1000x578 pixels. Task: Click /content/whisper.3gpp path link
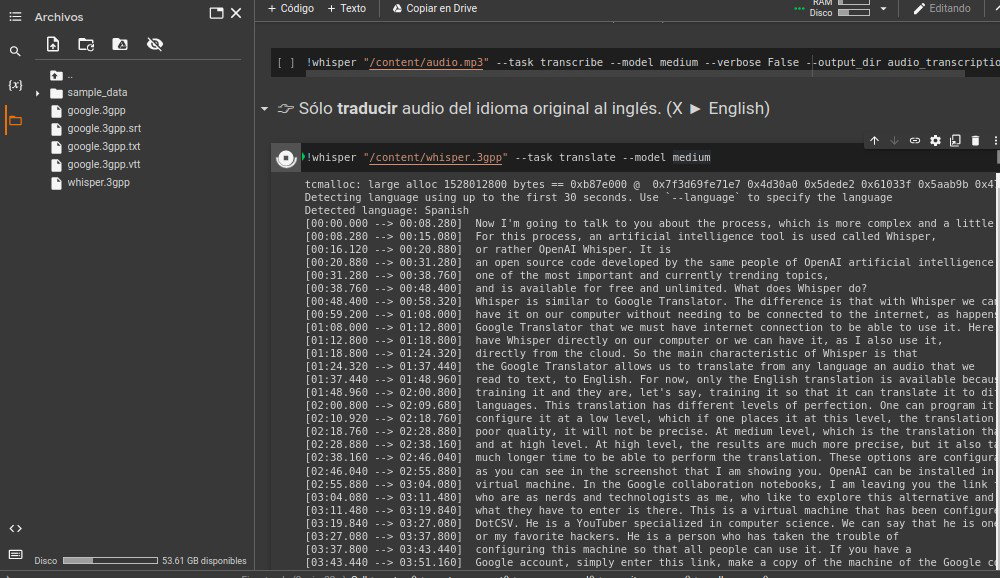click(436, 158)
